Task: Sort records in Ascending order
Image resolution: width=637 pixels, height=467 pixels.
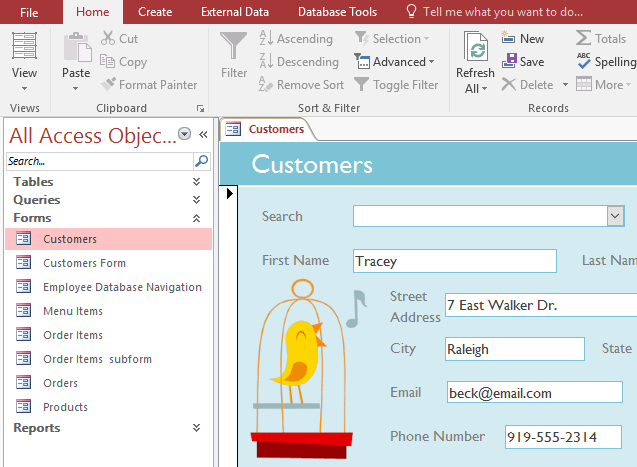Action: point(295,39)
